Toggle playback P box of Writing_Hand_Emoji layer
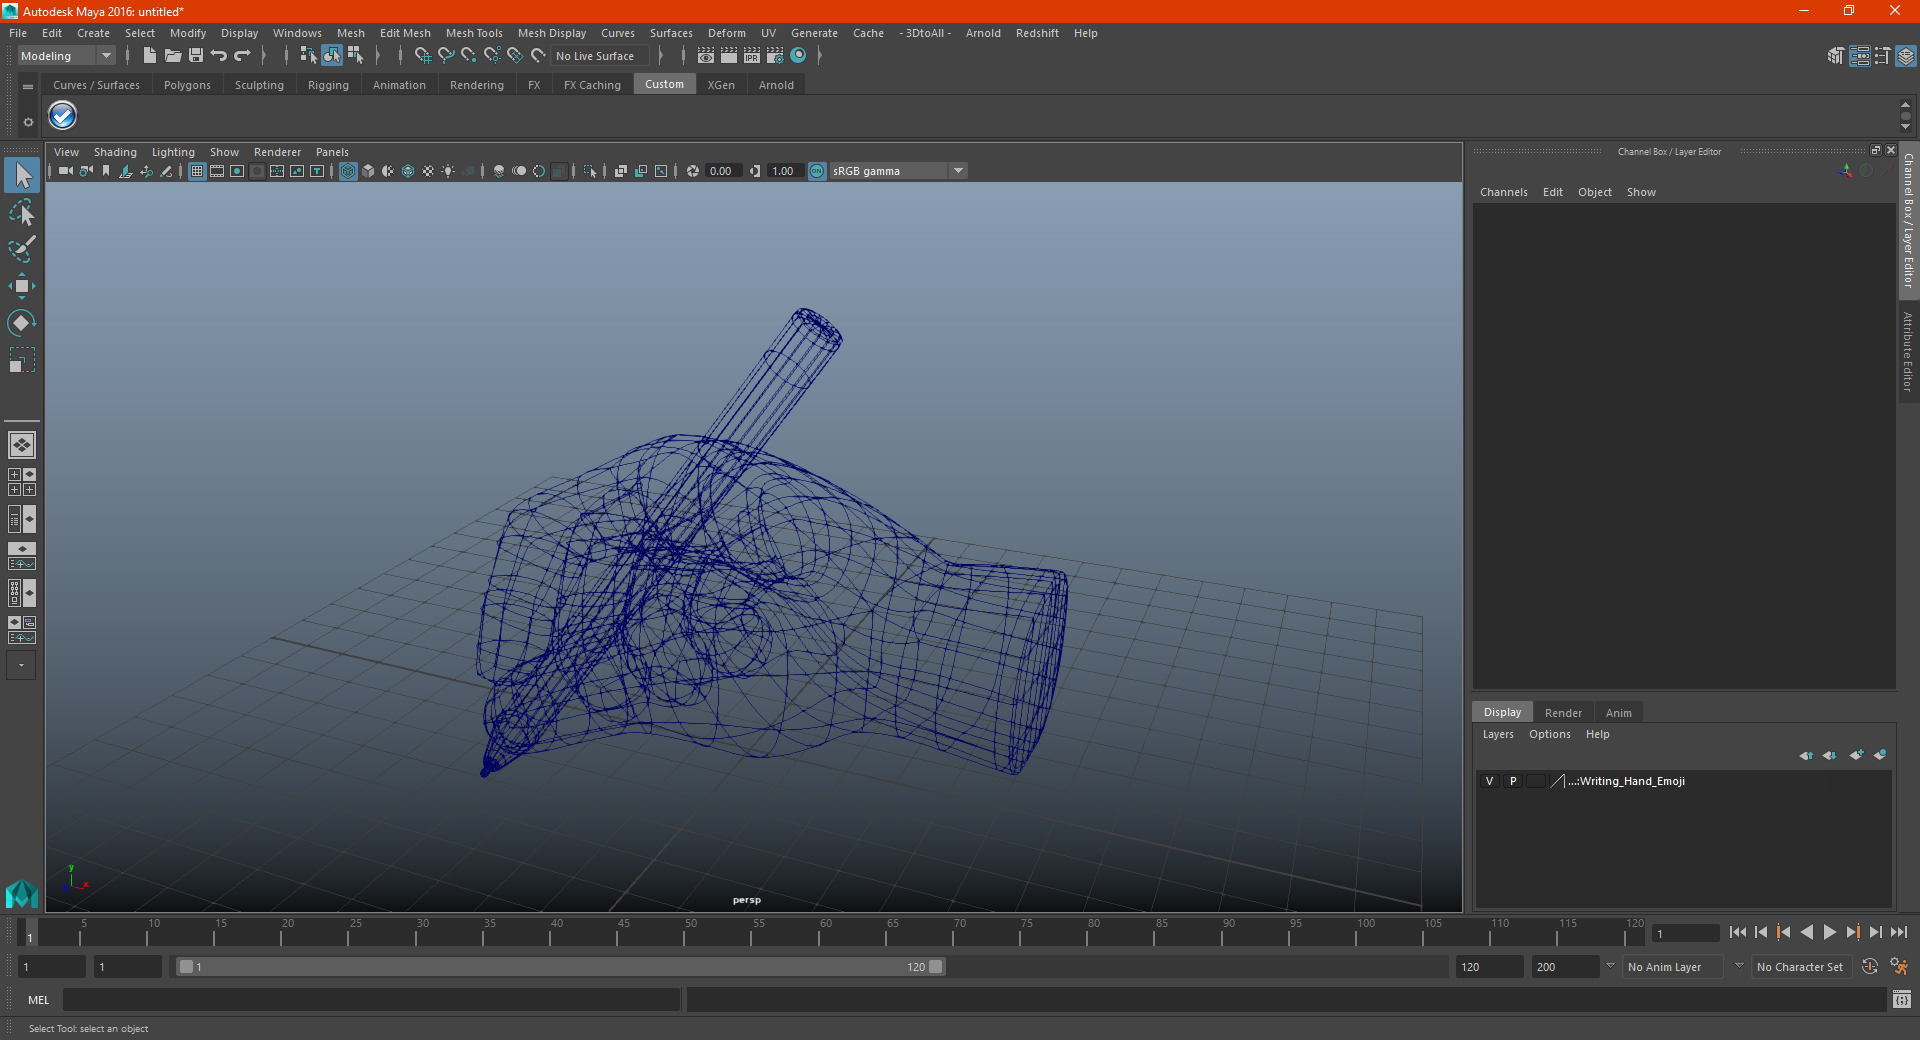The height and width of the screenshot is (1040, 1920). 1513,781
